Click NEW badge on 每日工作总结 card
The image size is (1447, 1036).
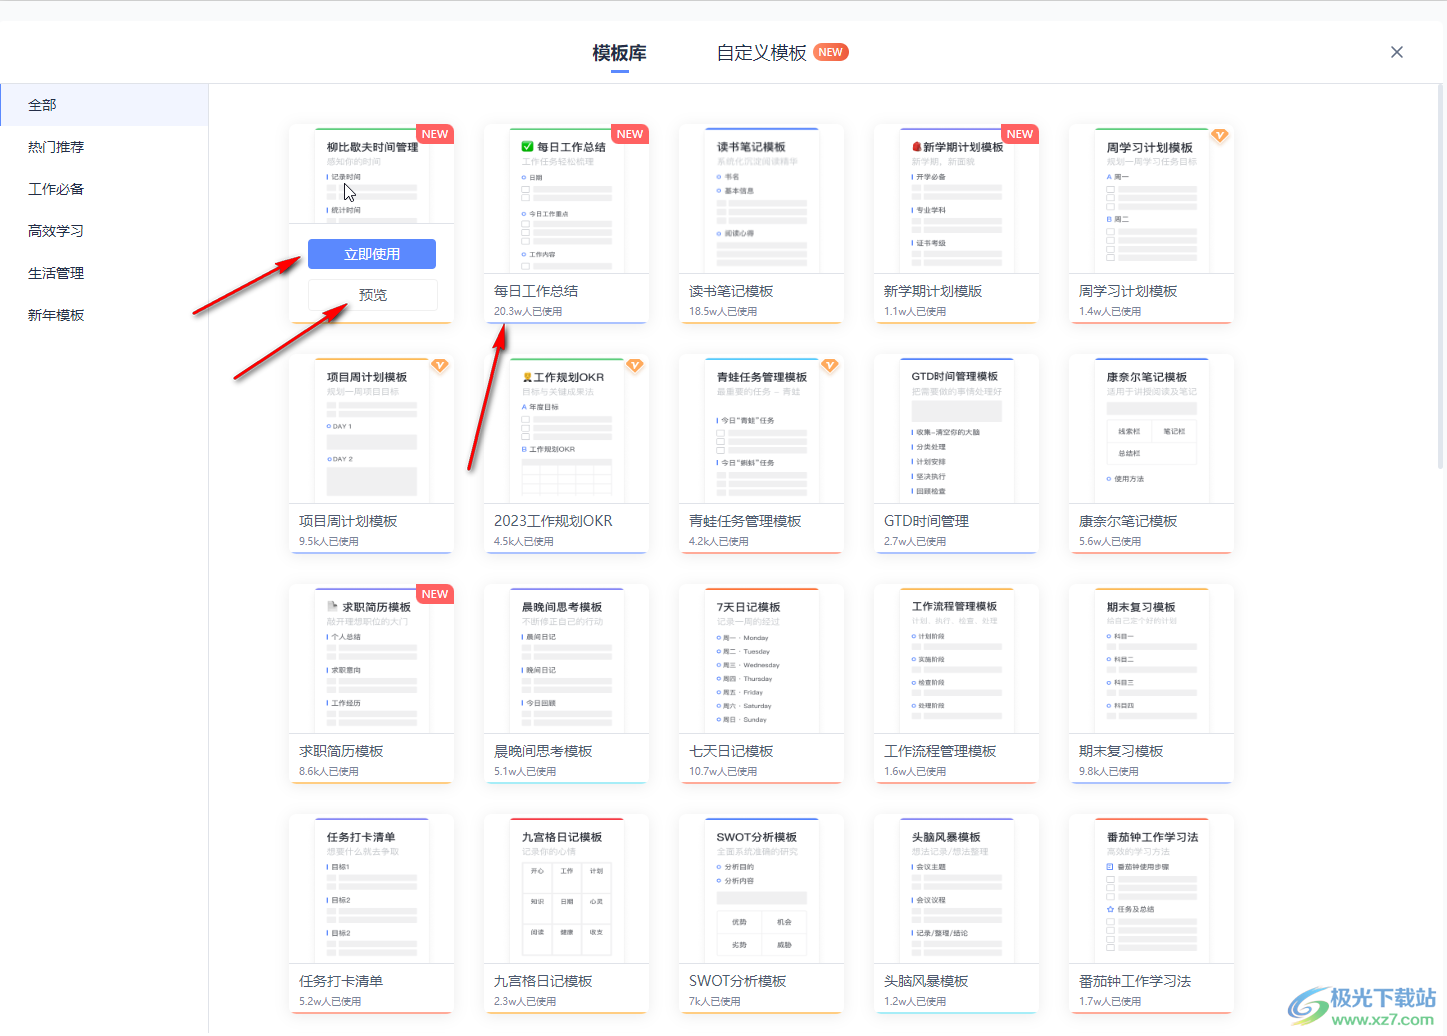630,134
